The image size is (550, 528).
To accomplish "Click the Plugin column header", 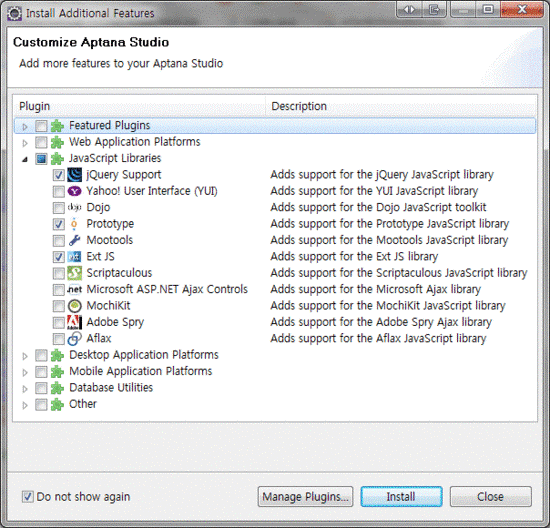I will tap(139, 106).
